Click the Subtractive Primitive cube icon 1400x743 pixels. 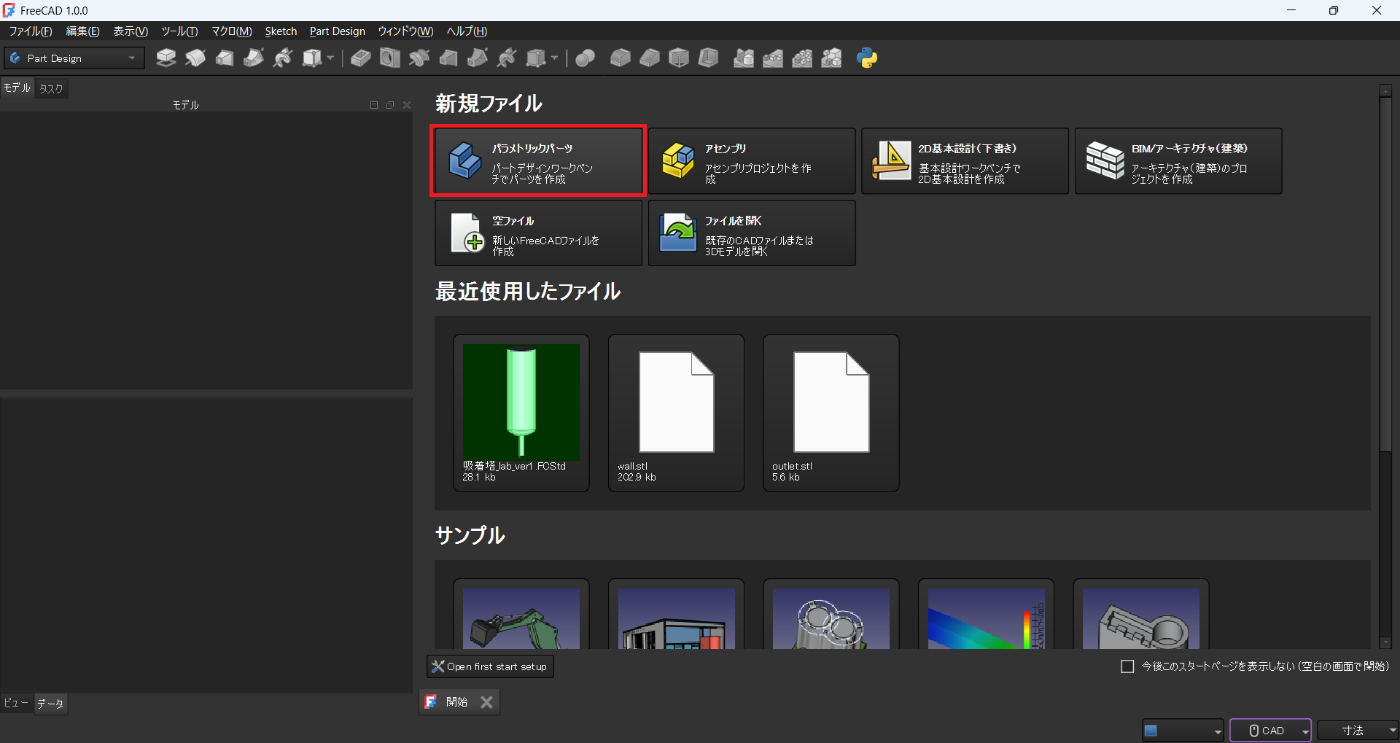(536, 58)
